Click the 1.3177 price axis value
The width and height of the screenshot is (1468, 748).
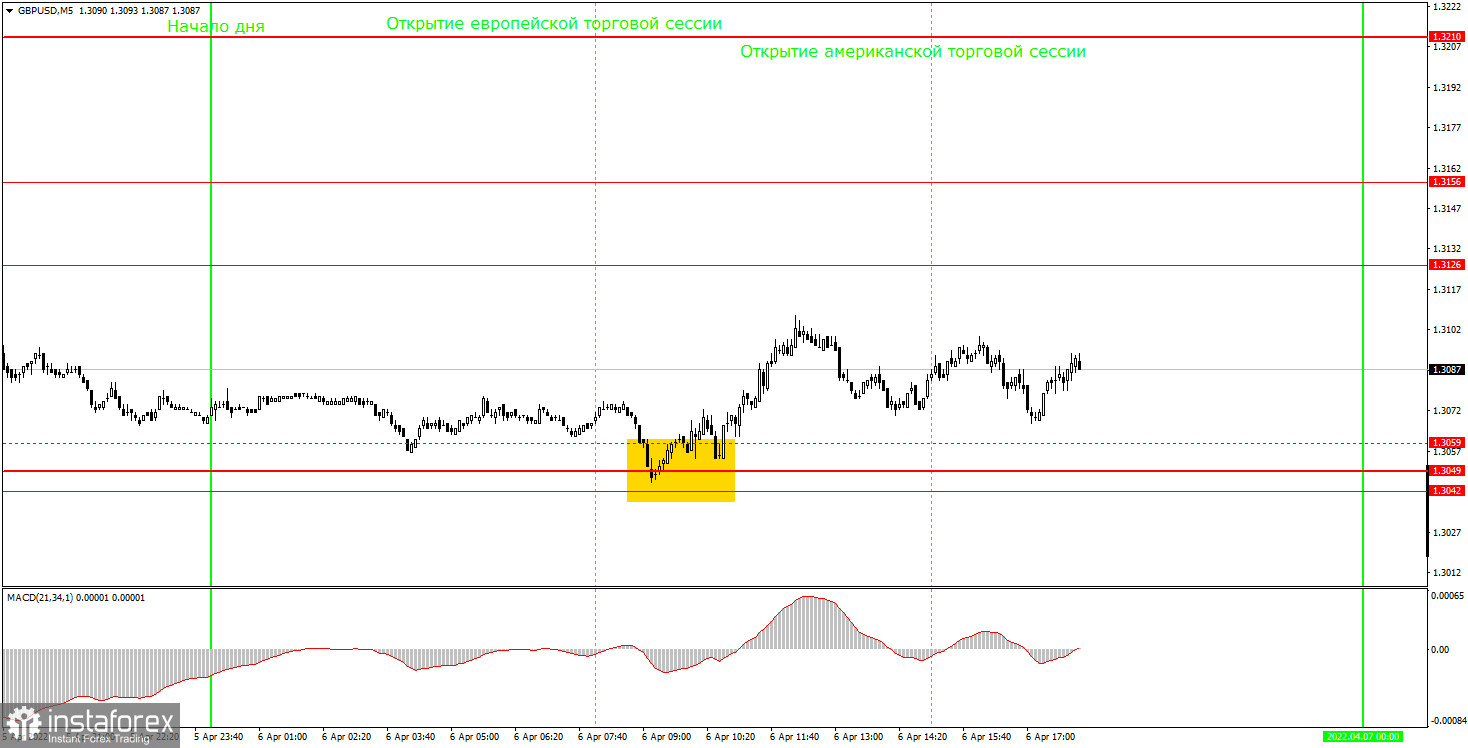click(x=1446, y=128)
